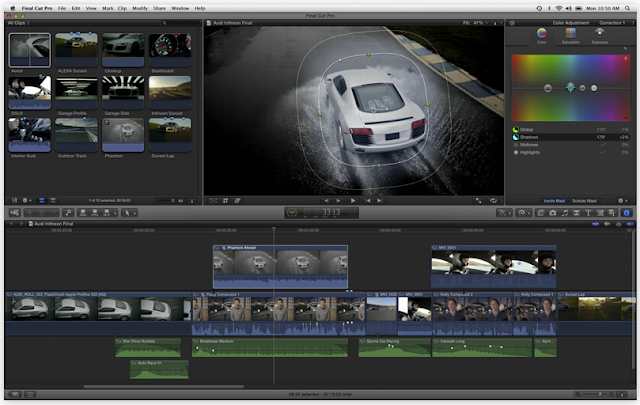Open the Select tool arrow menu
The height and width of the screenshot is (405, 640).
[x=129, y=213]
